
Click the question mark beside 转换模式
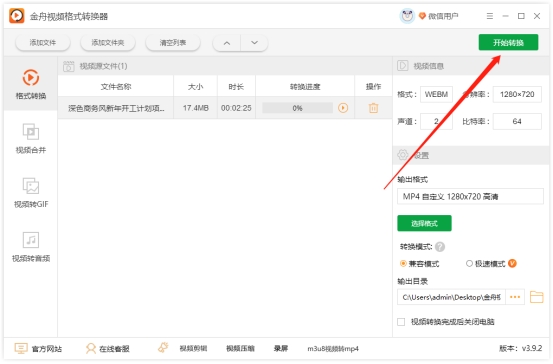(x=440, y=247)
